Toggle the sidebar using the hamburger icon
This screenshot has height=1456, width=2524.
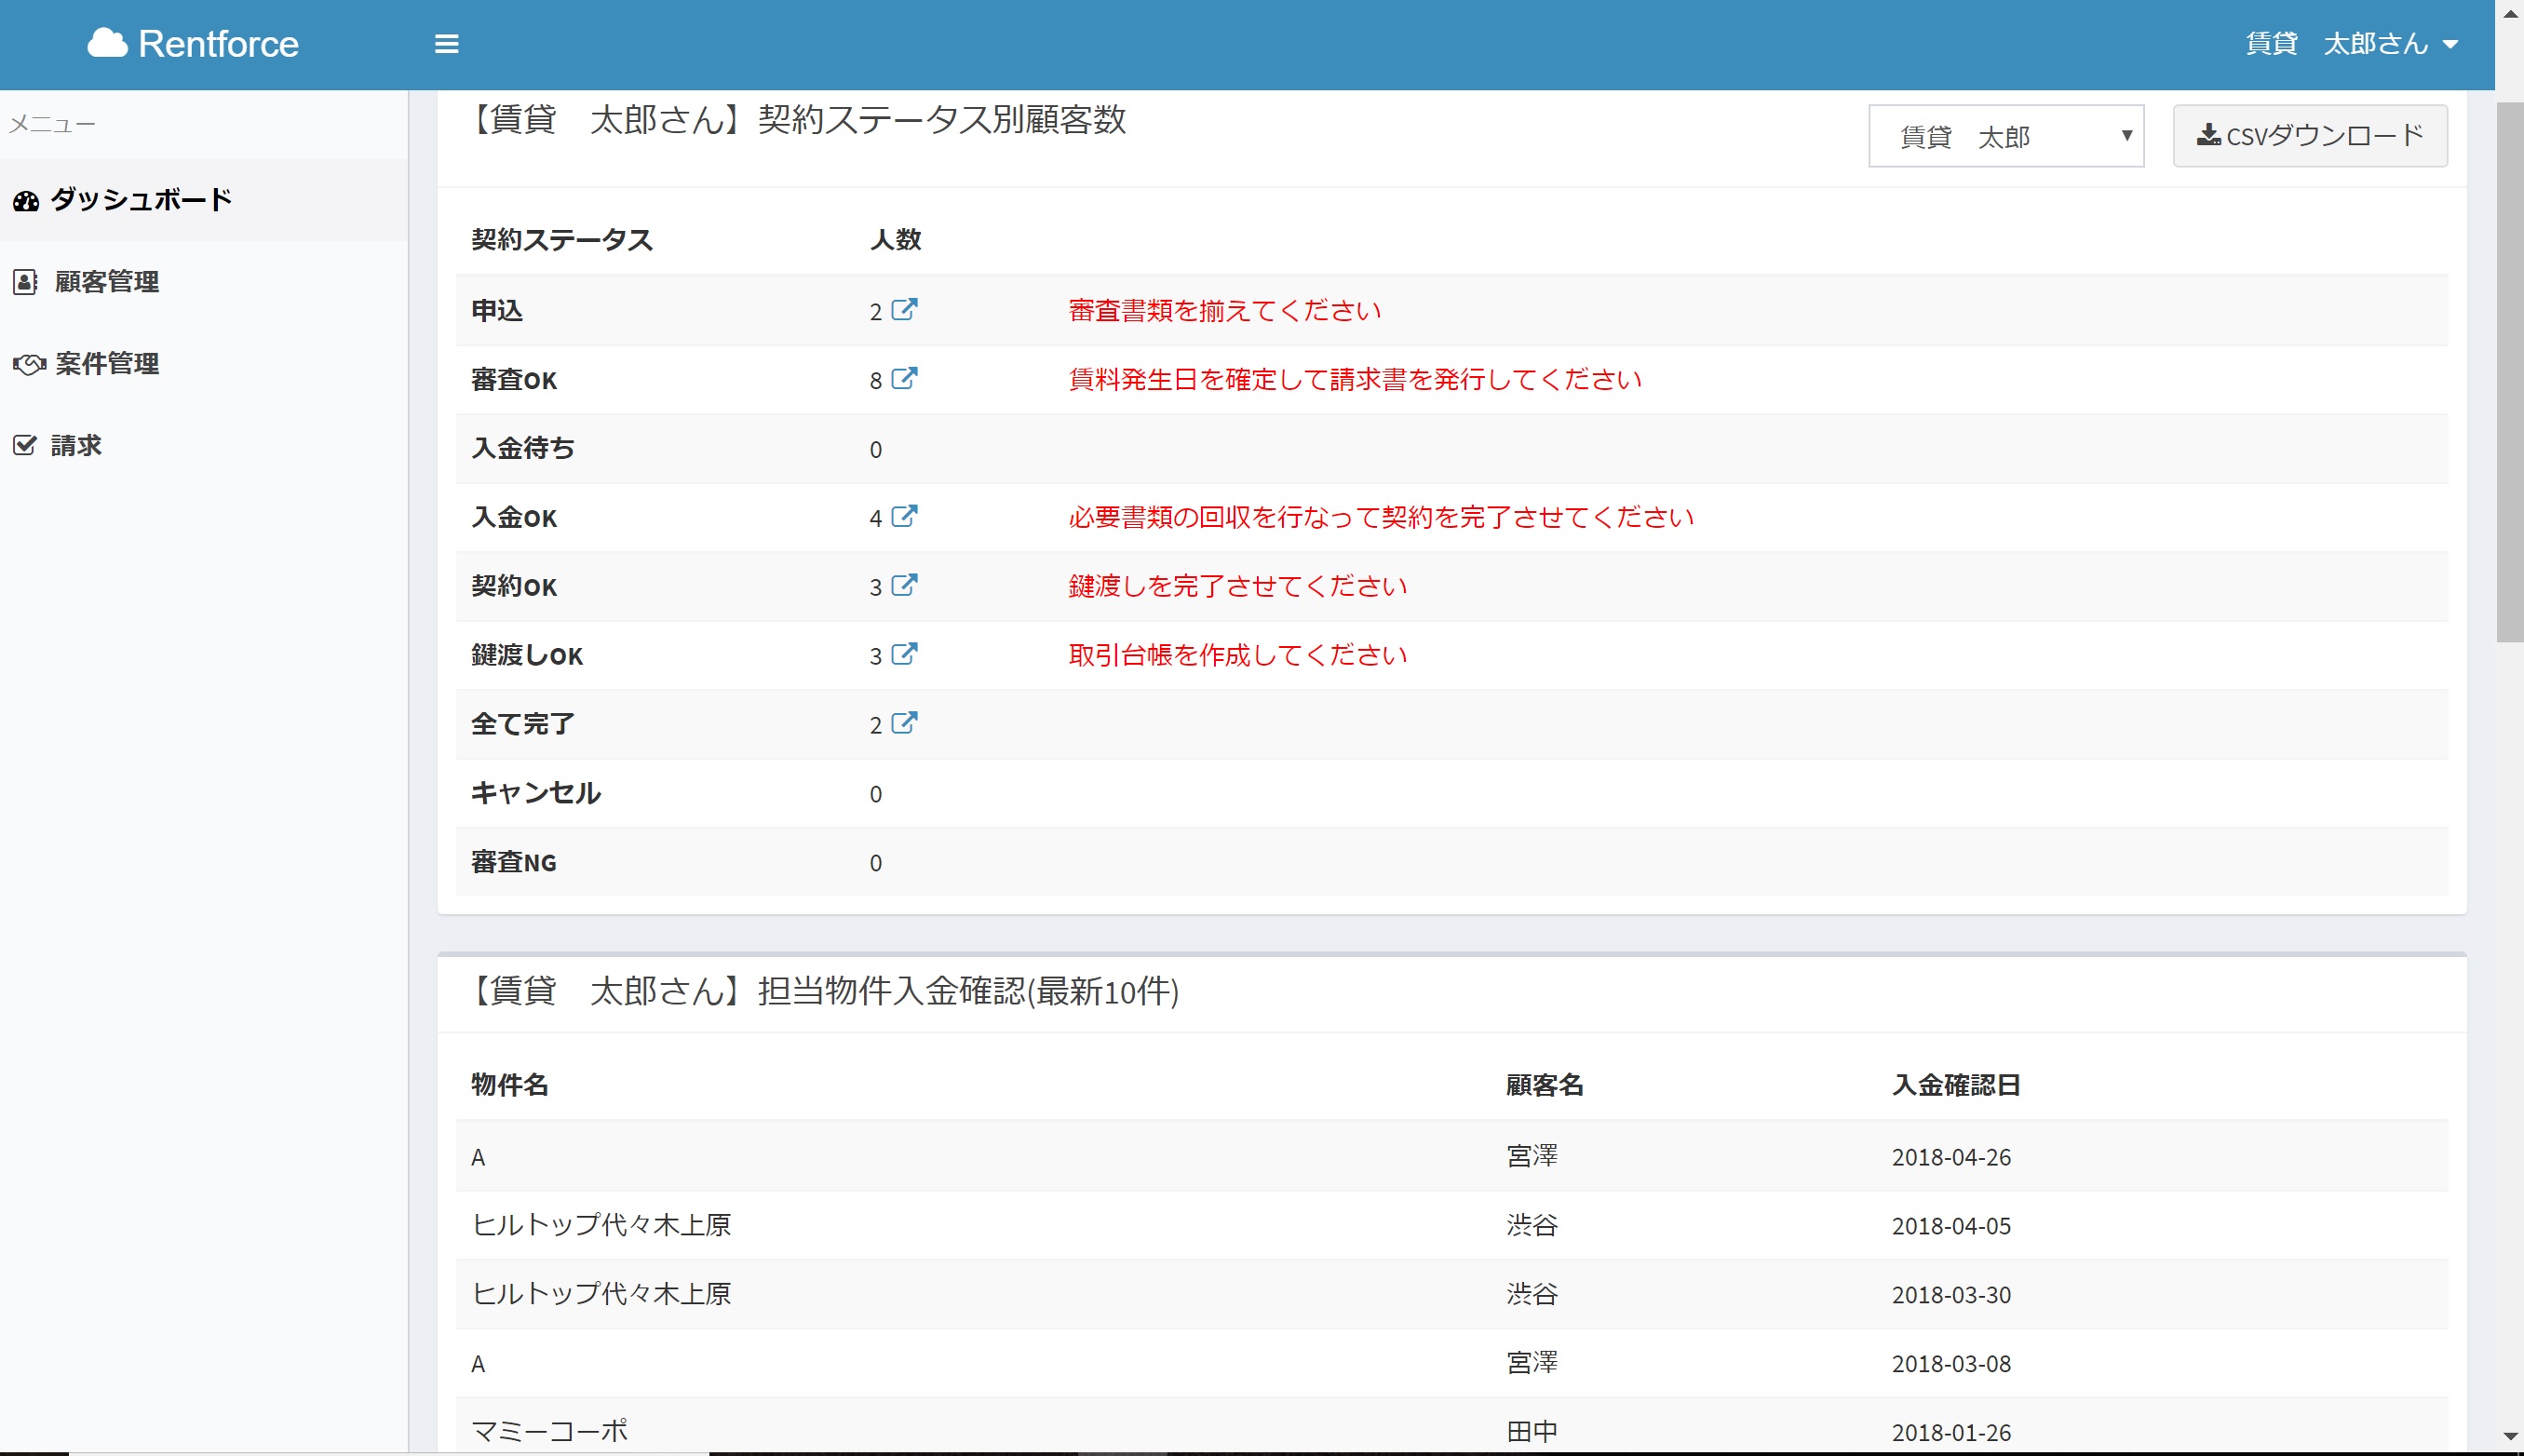pos(446,43)
